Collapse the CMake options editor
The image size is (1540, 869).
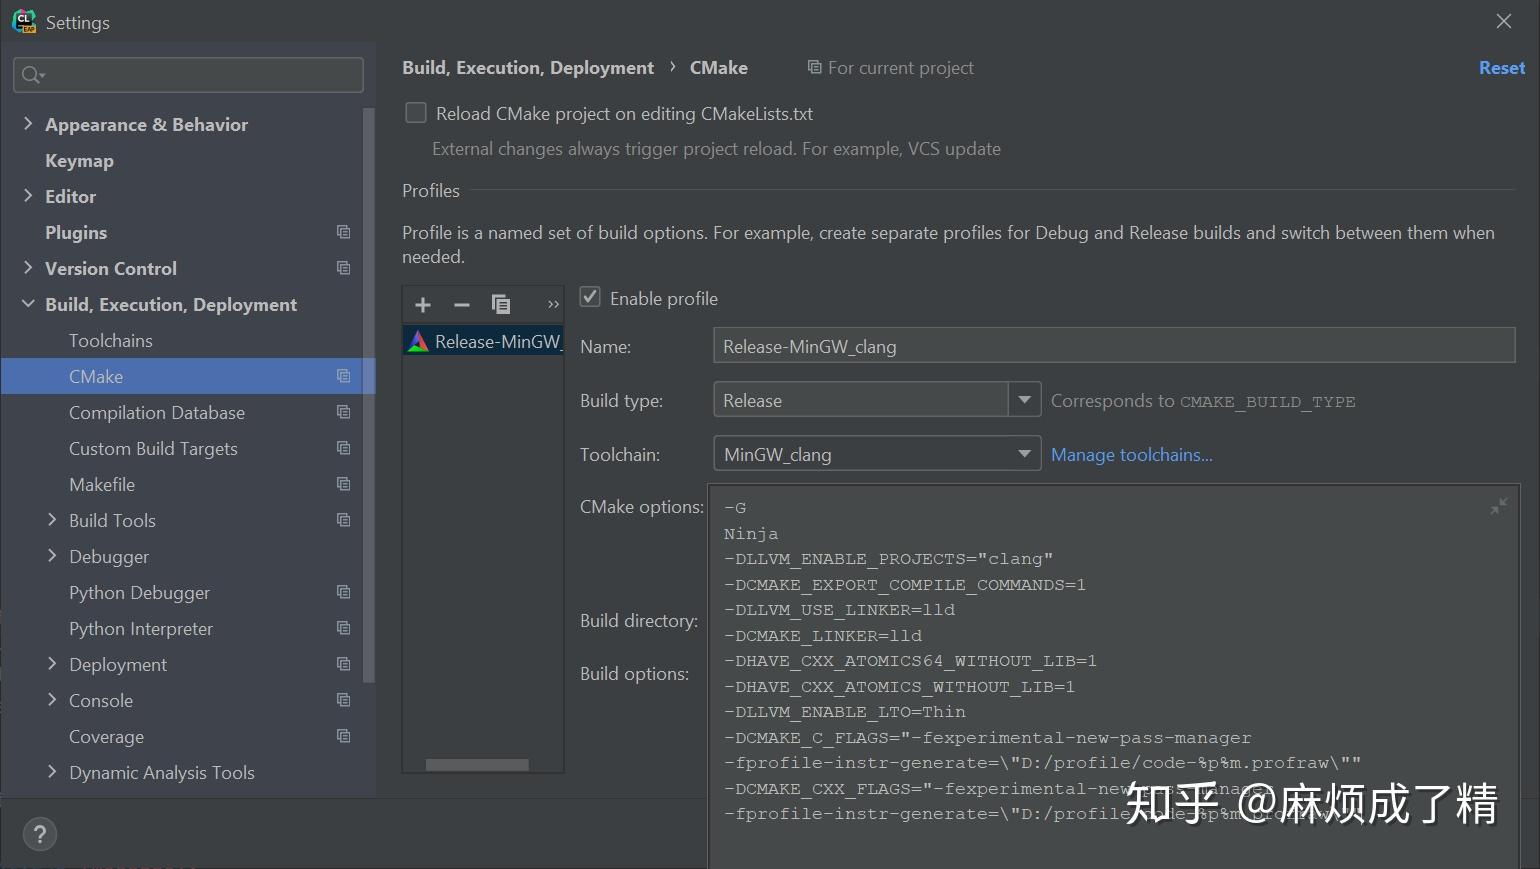[1498, 507]
